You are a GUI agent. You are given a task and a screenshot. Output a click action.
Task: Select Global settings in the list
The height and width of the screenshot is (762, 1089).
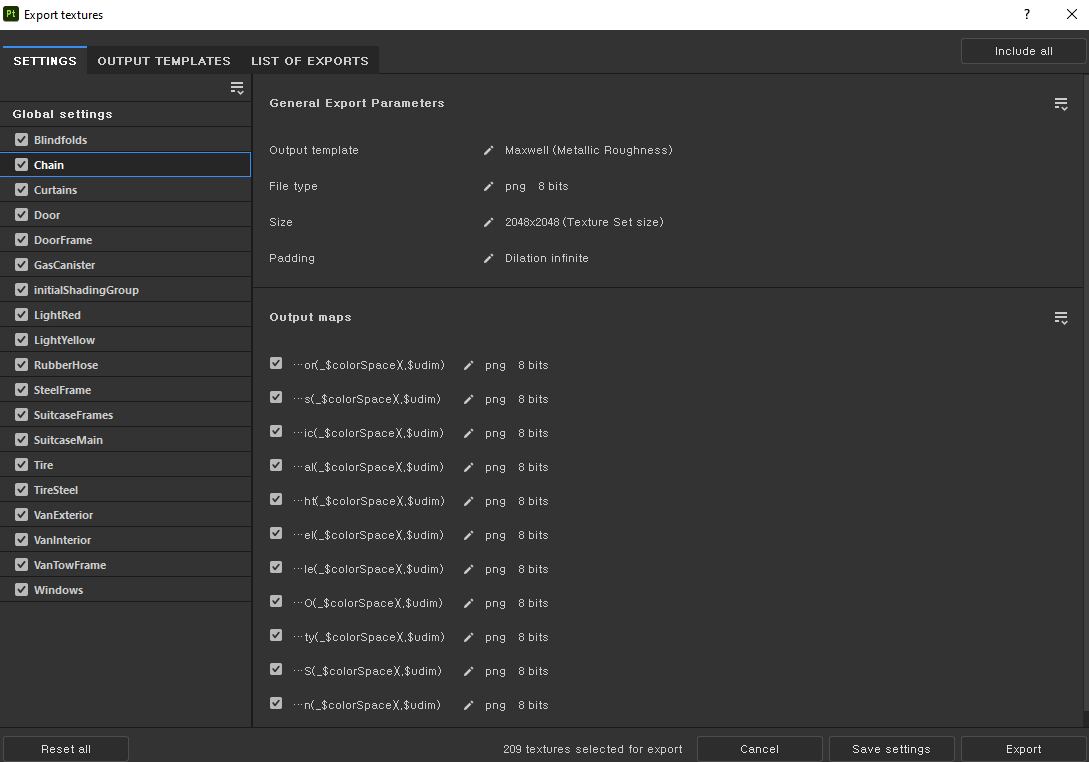click(x=62, y=114)
